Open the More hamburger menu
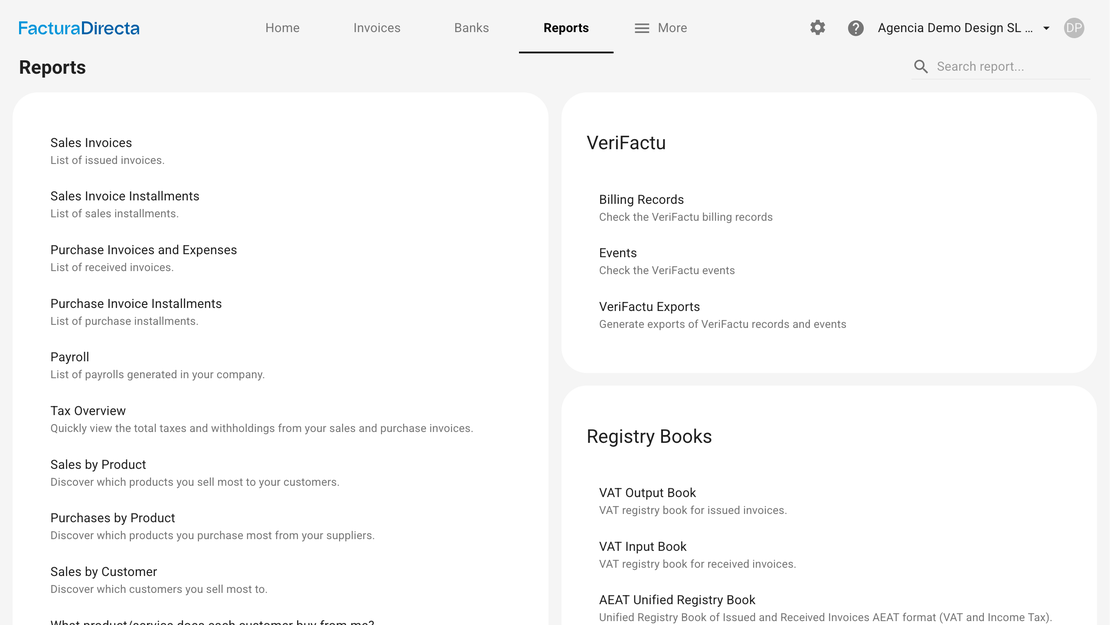Viewport: 1110px width, 625px height. click(x=660, y=28)
